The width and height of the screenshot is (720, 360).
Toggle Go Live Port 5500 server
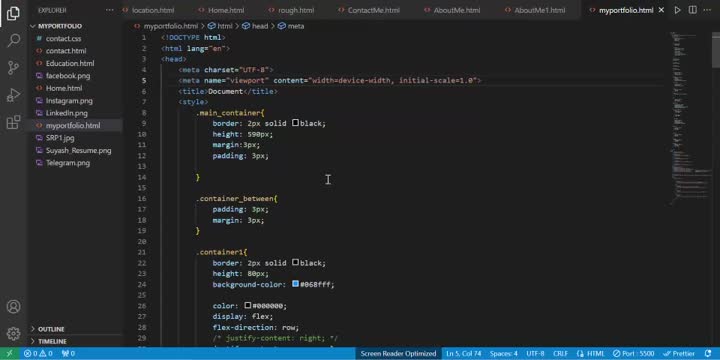point(633,354)
